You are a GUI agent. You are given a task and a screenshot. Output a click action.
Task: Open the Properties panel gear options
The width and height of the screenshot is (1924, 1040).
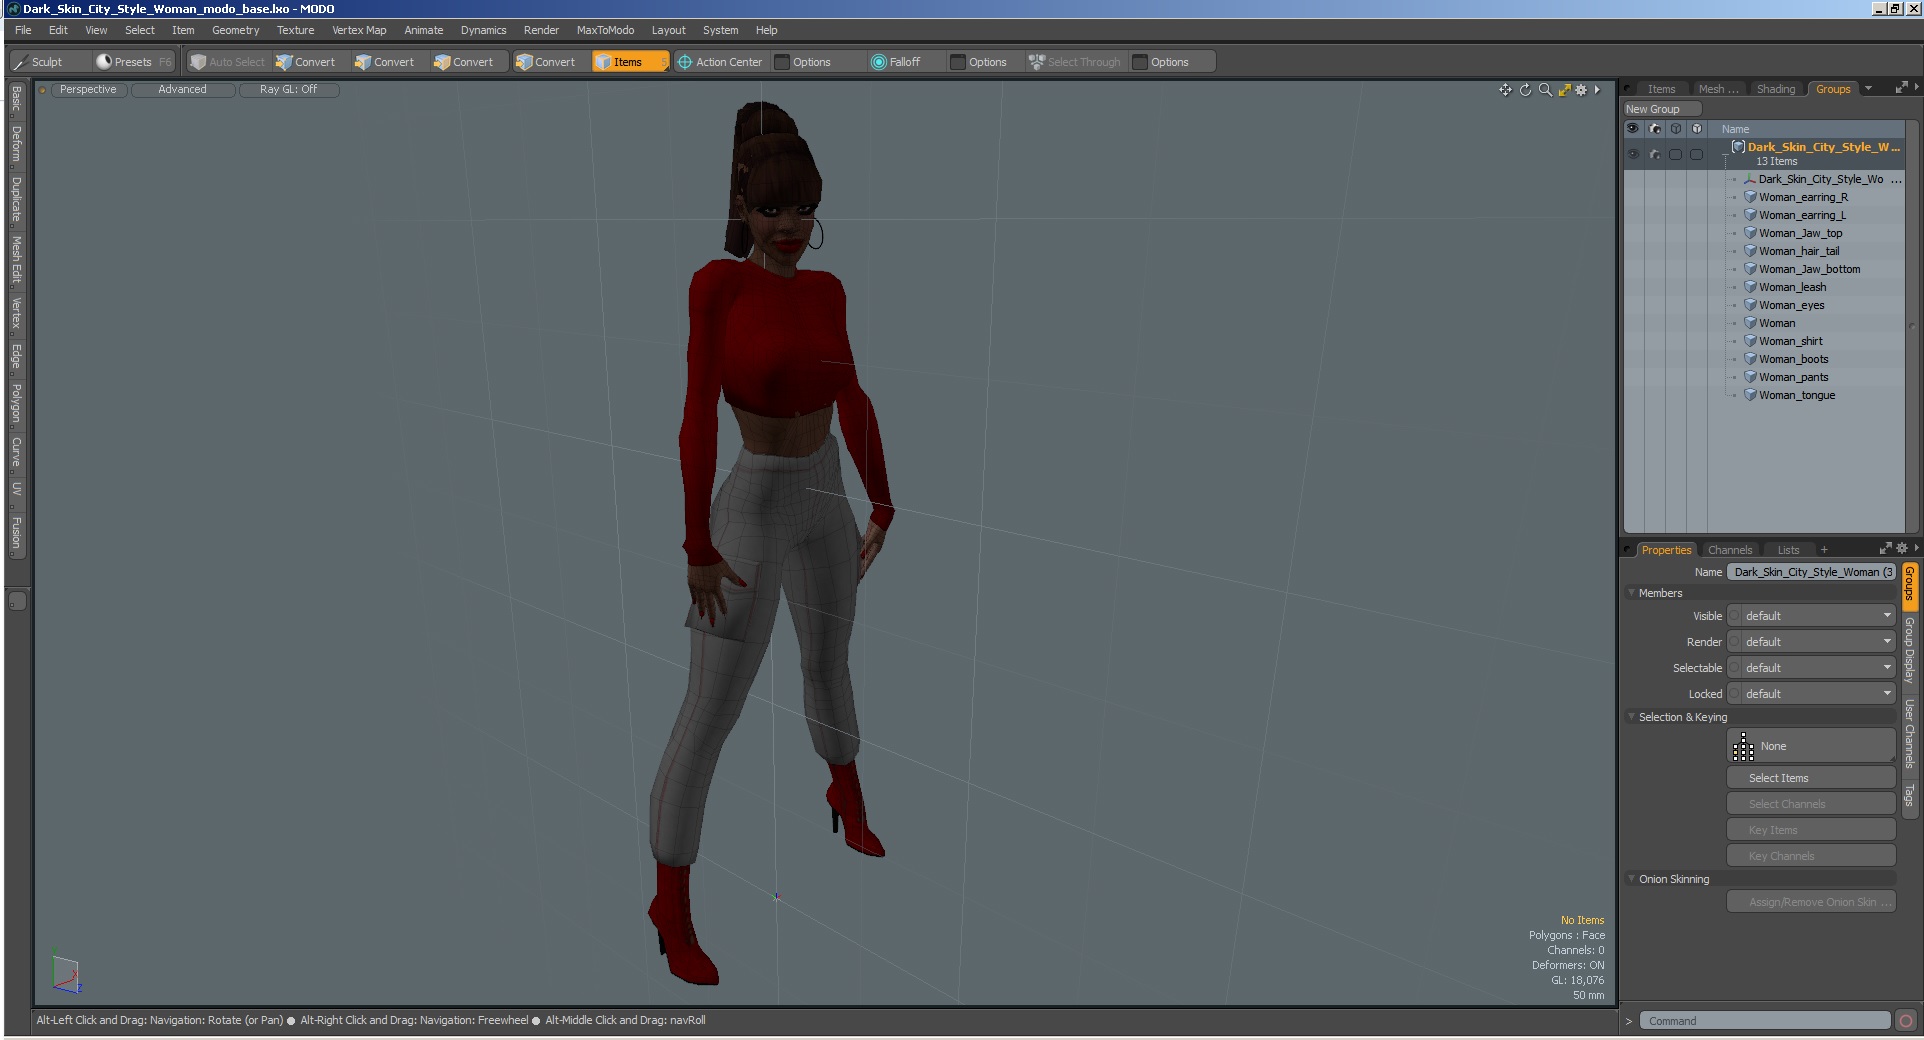[1902, 548]
